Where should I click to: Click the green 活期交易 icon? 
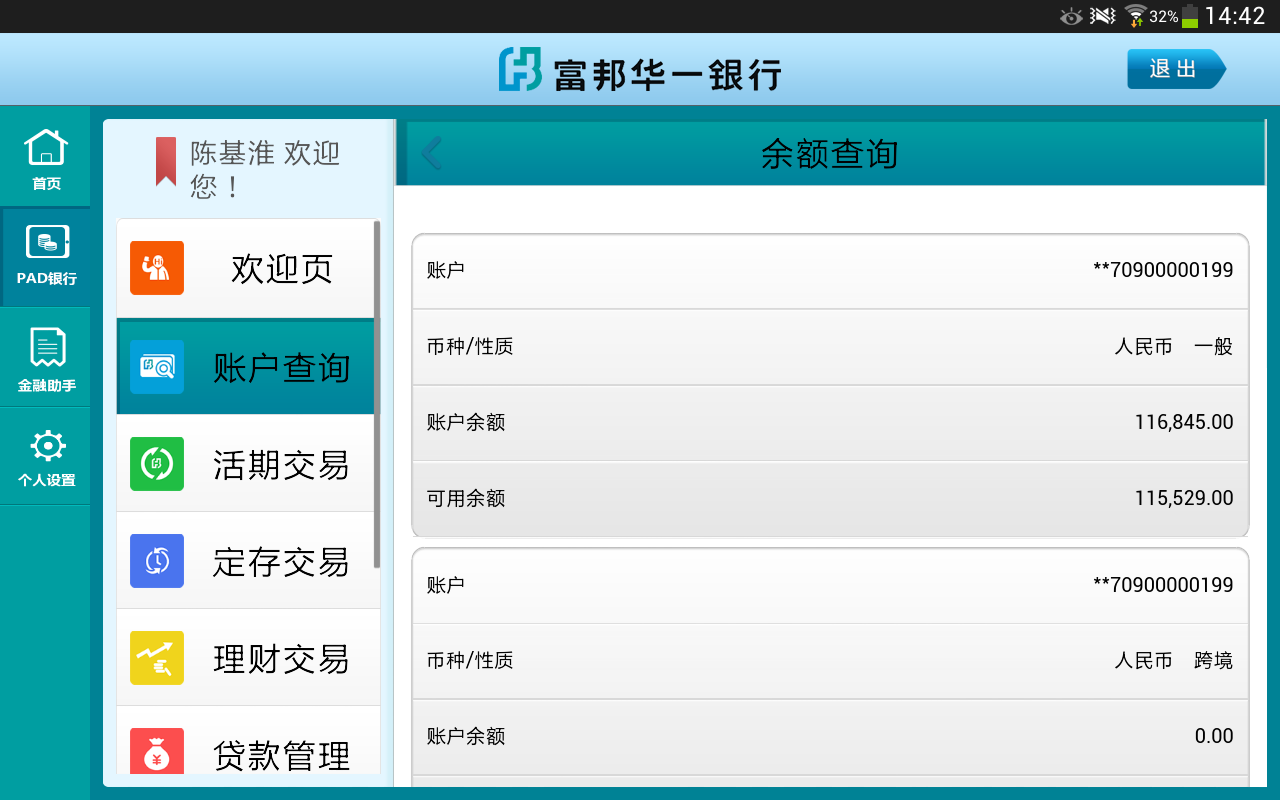click(157, 464)
